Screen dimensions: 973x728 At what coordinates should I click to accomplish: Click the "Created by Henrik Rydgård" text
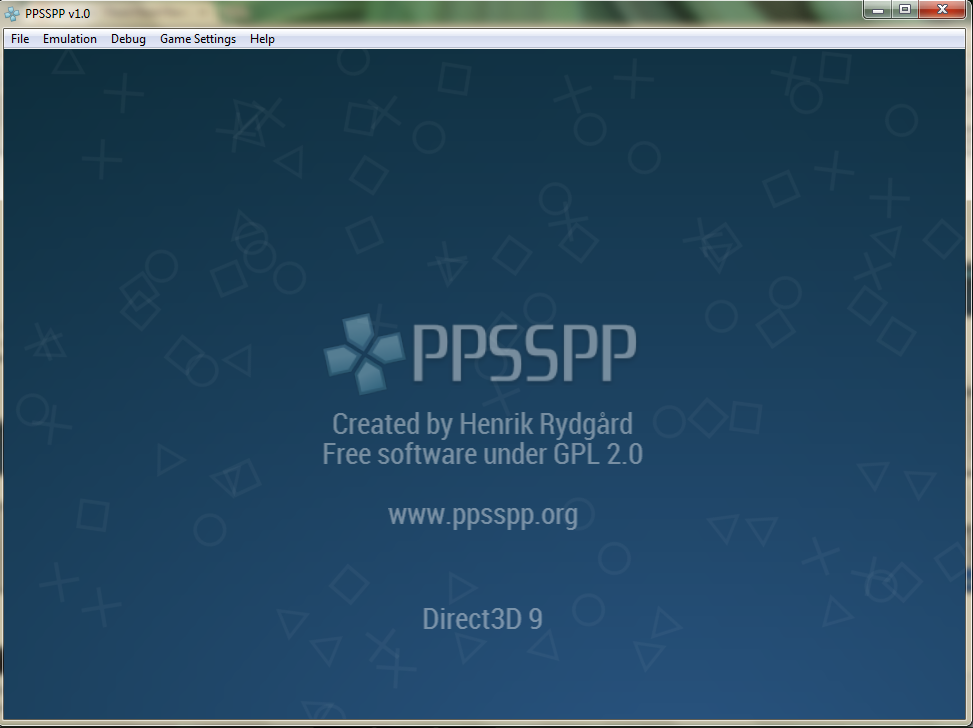(482, 425)
